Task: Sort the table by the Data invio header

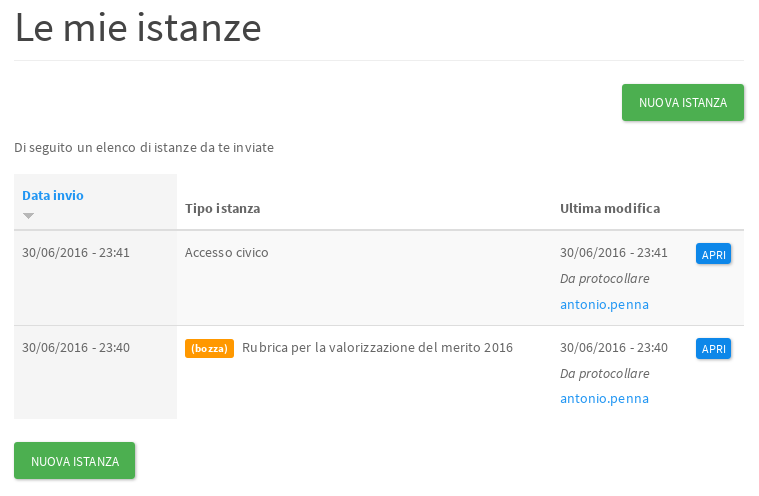Action: 53,195
